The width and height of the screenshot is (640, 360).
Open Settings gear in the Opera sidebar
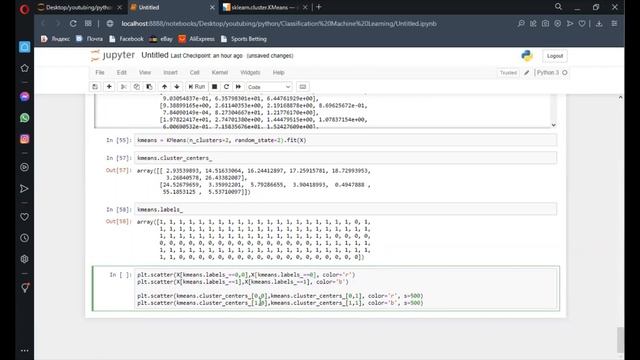24,259
